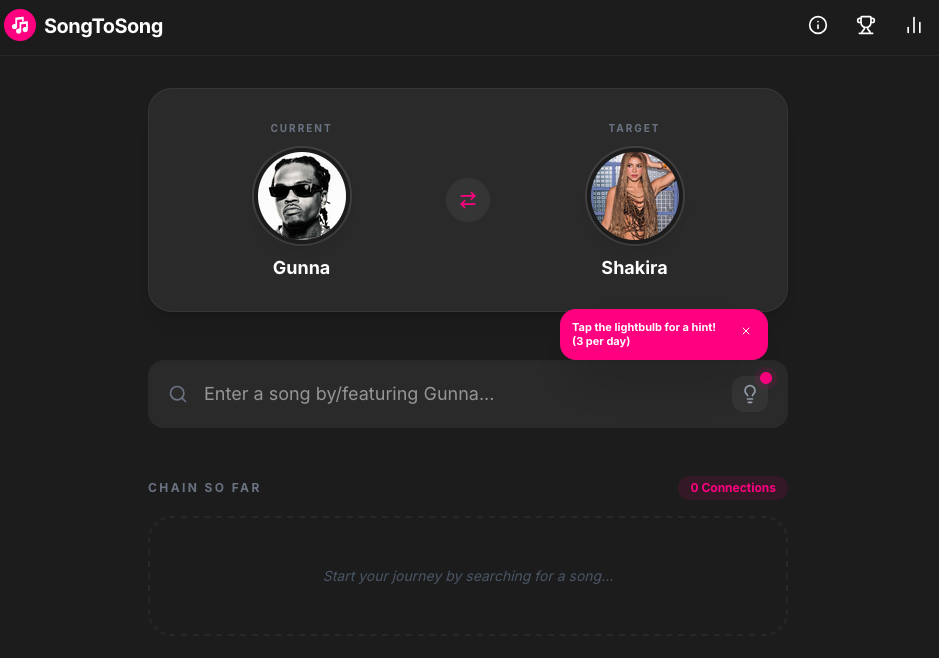
Task: Click the Gunna artist name label
Action: coord(301,267)
